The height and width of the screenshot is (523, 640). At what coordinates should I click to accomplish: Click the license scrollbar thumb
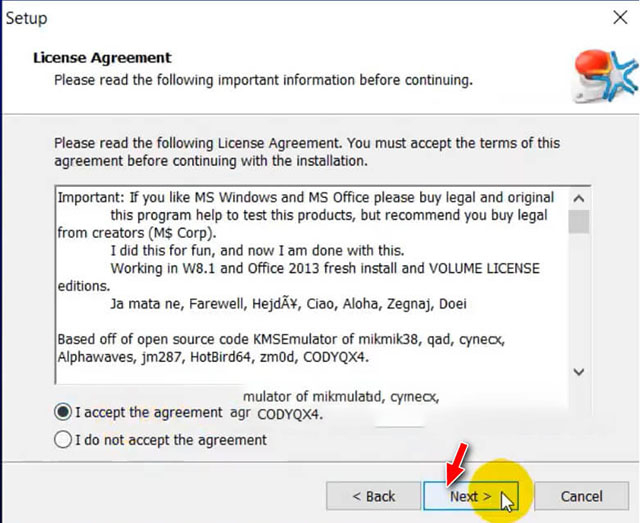(x=579, y=221)
